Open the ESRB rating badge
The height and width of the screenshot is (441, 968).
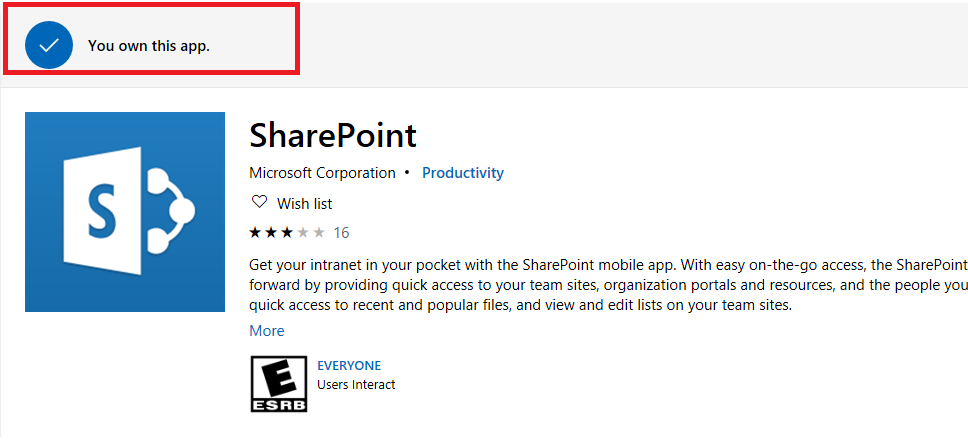278,384
